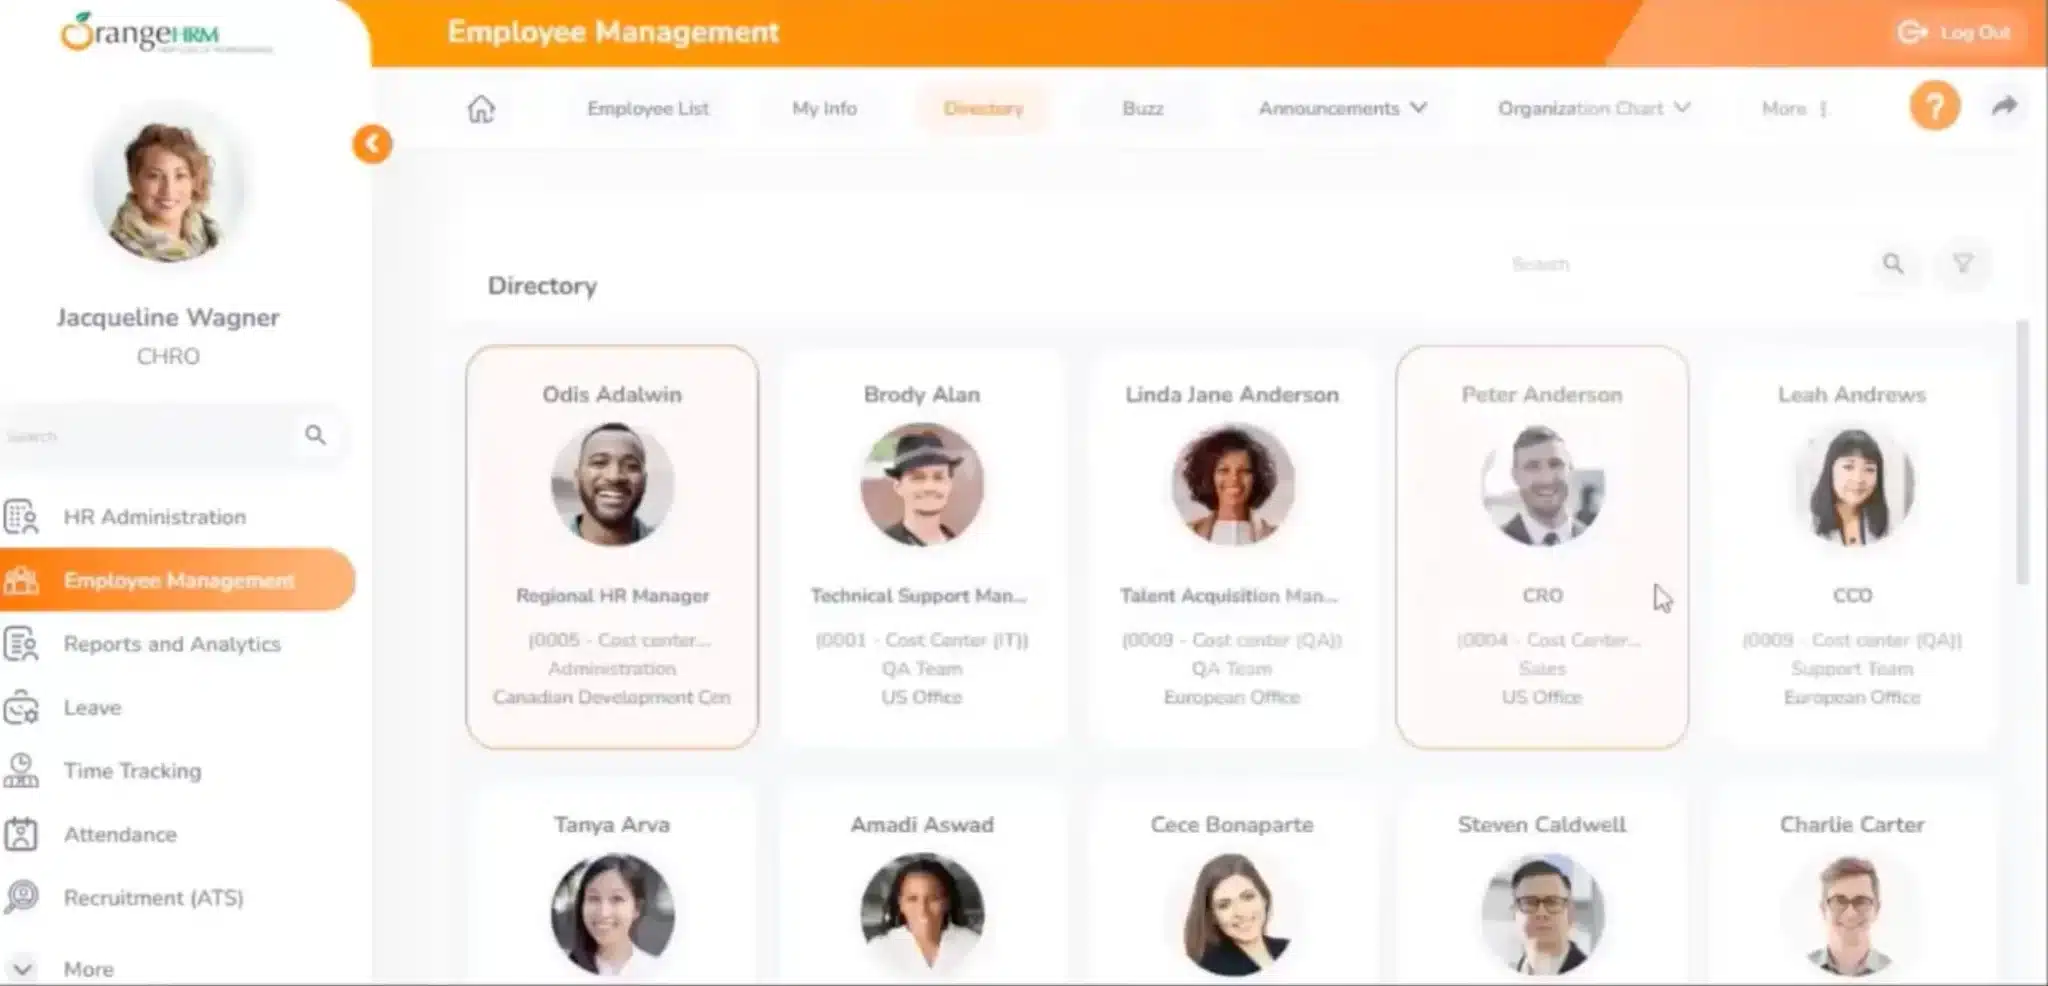Viewport: 2048px width, 986px height.
Task: Expand More chevron at sidebar bottom
Action: point(22,969)
